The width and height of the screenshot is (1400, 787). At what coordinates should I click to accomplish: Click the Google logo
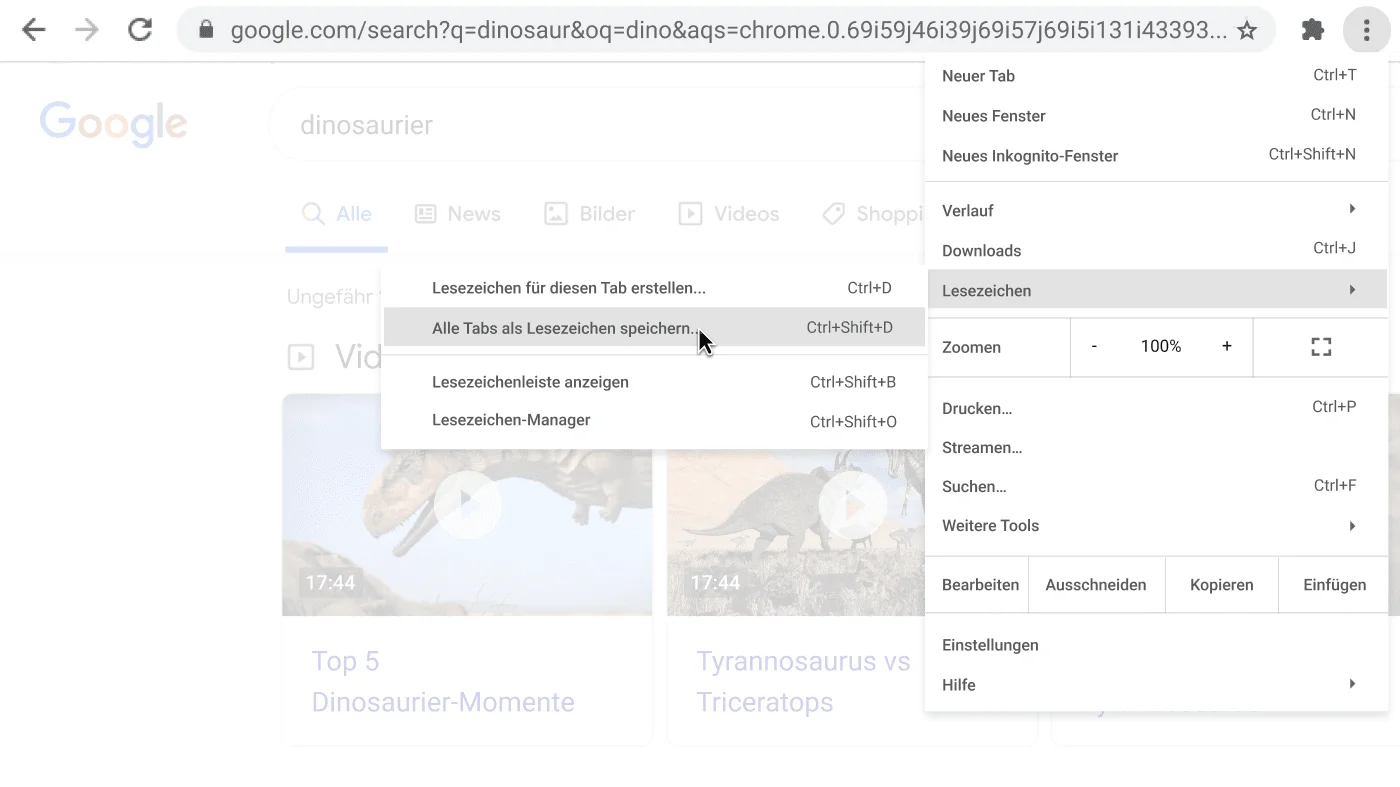click(x=113, y=123)
